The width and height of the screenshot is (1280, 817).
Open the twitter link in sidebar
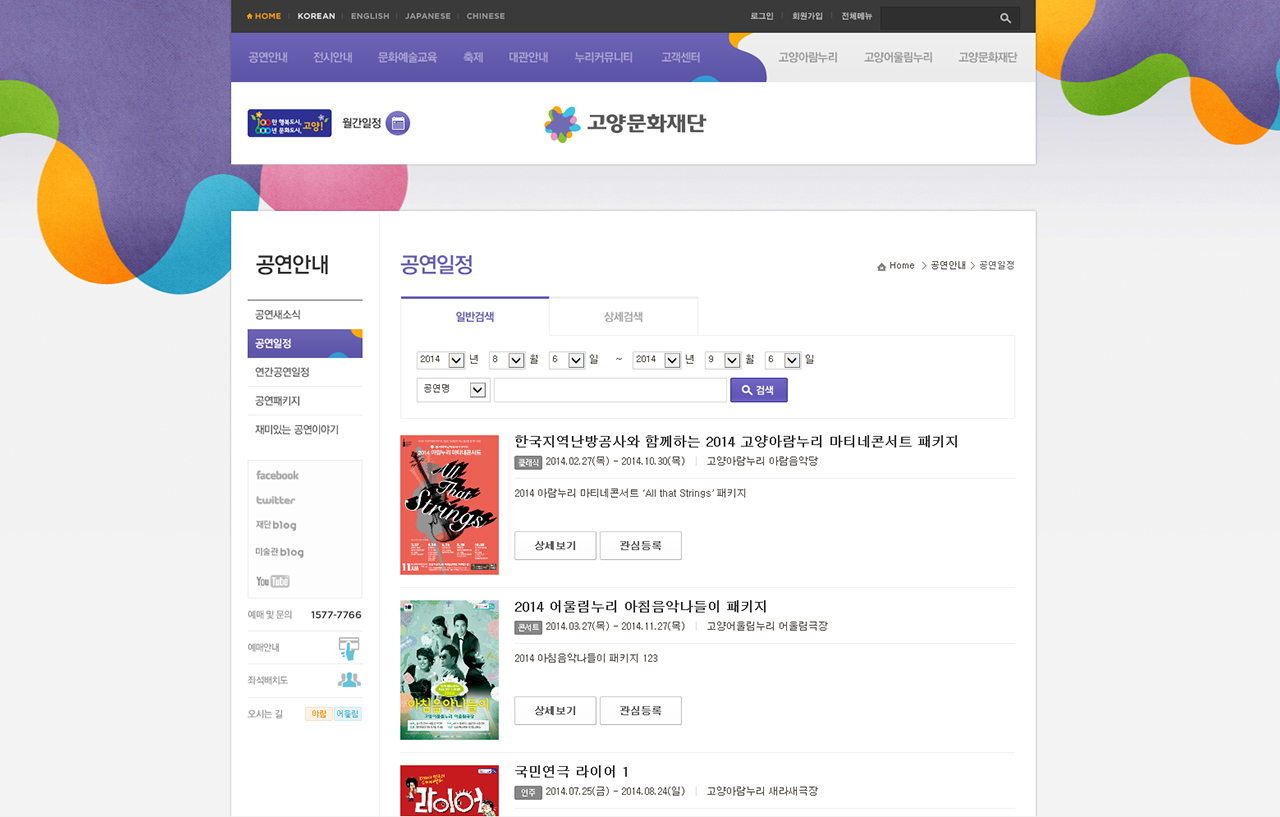click(275, 500)
